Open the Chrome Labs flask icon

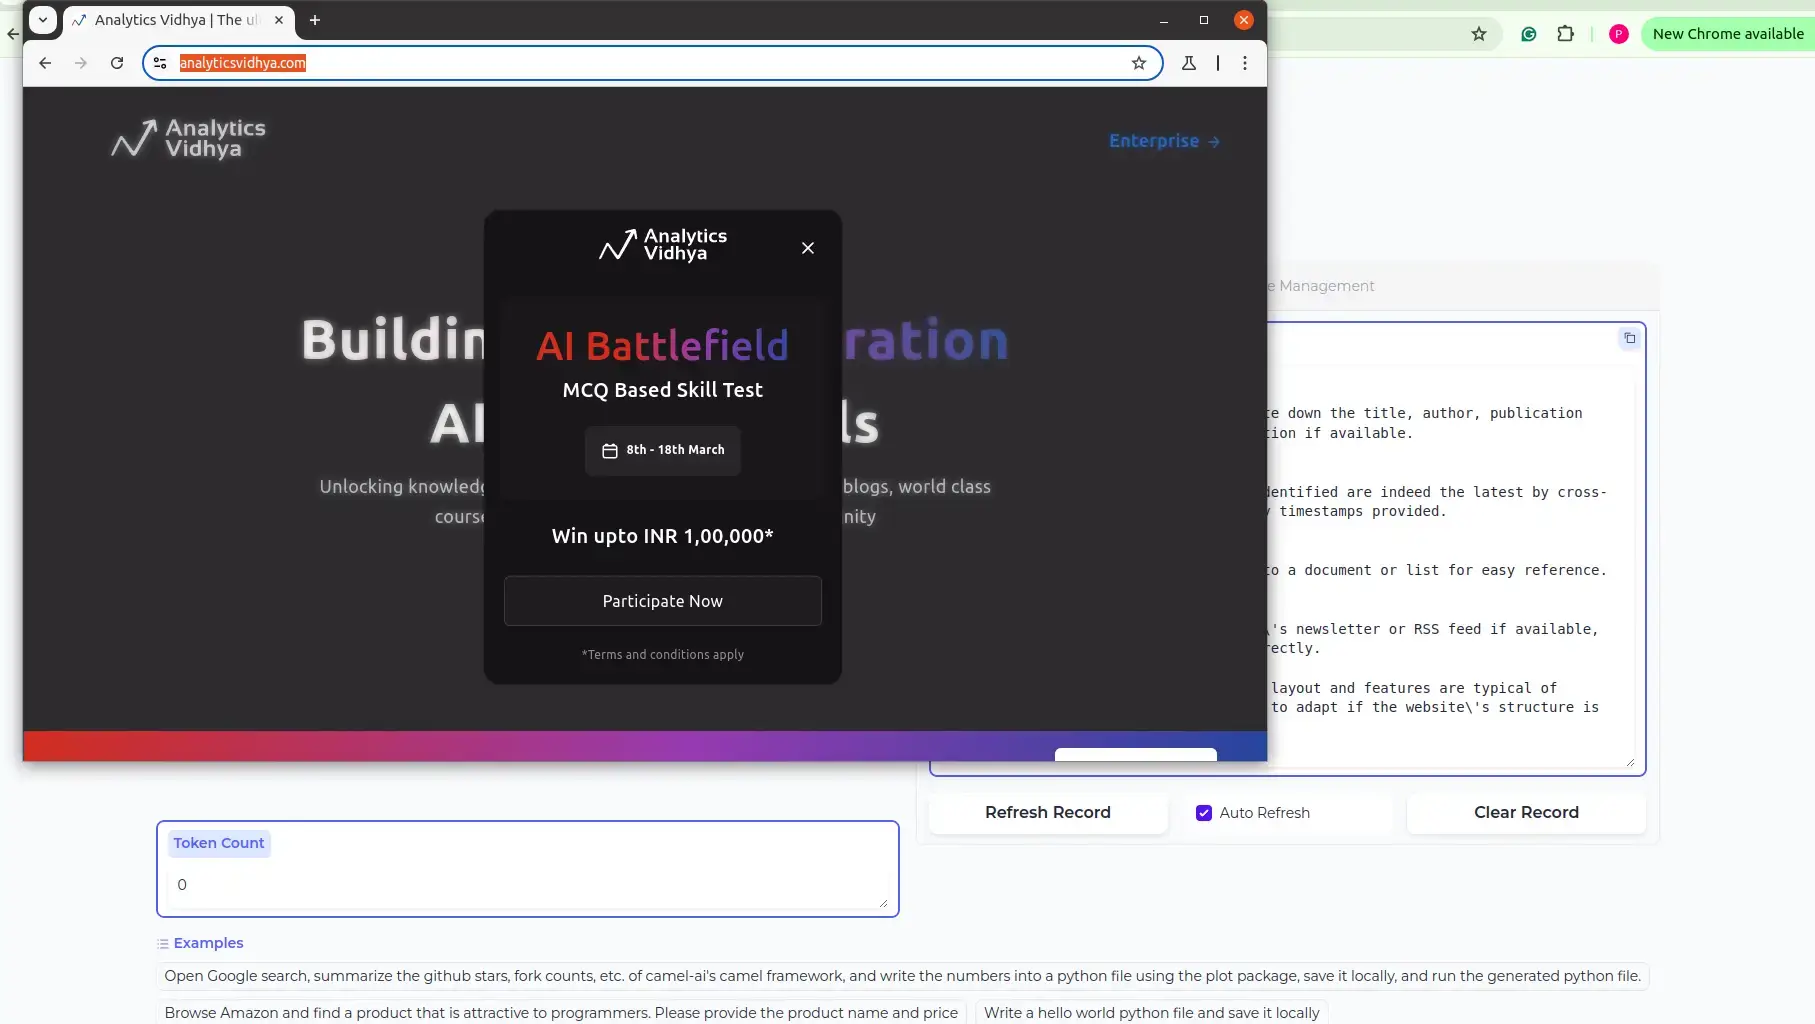(x=1189, y=63)
